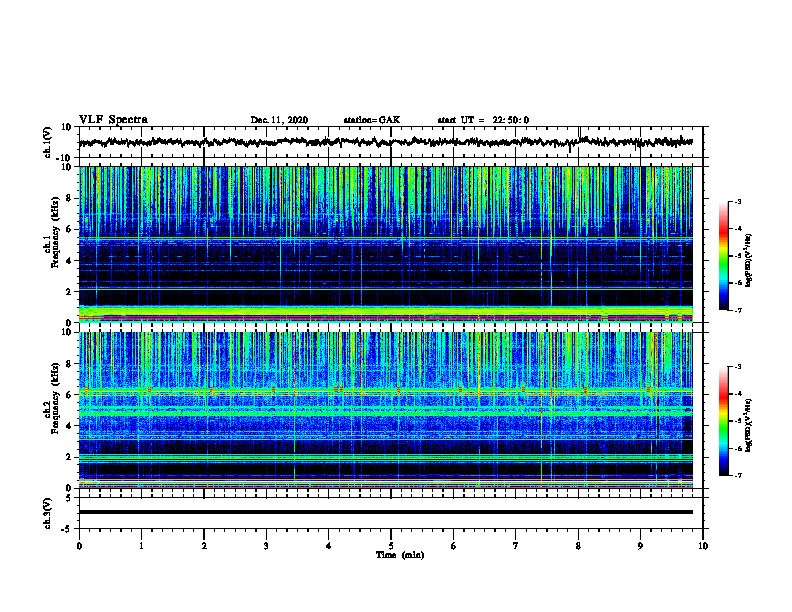
Task: Click time axis tick label "1"
Action: [x=141, y=546]
